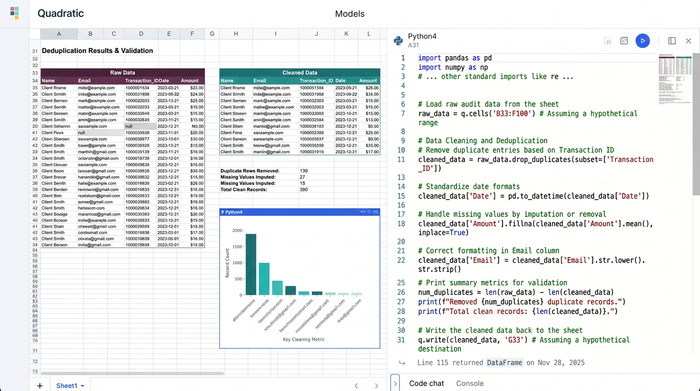Viewport: 700px width, 391px height.
Task: Select column A header
Action: coord(59,33)
